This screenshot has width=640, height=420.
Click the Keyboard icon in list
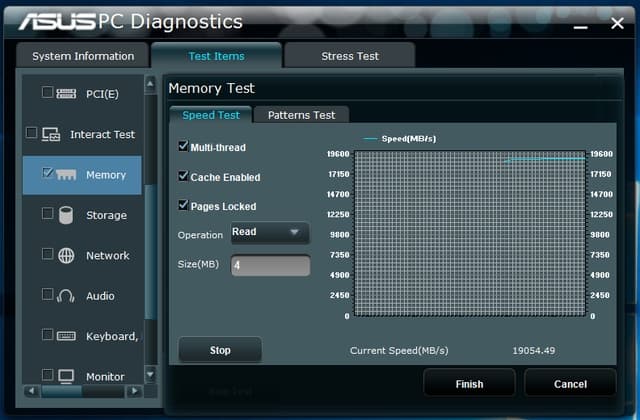tap(66, 336)
